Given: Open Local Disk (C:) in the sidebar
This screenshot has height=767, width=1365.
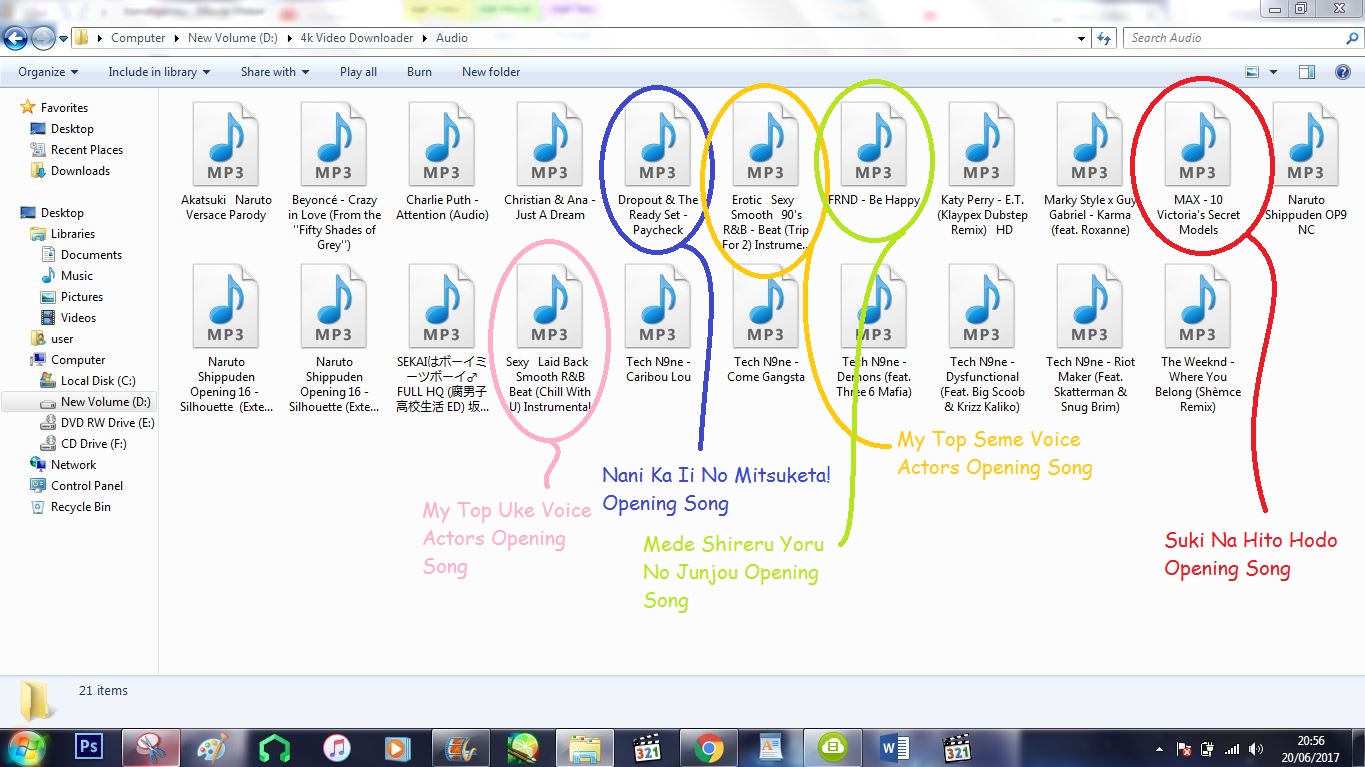Looking at the screenshot, I should (98, 381).
